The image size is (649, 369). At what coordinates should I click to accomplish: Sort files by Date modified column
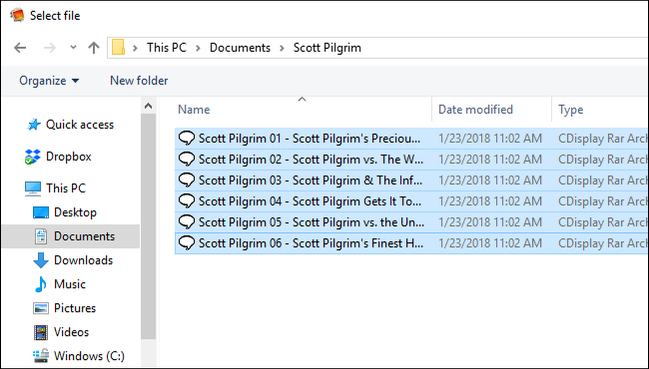pyautogui.click(x=475, y=110)
